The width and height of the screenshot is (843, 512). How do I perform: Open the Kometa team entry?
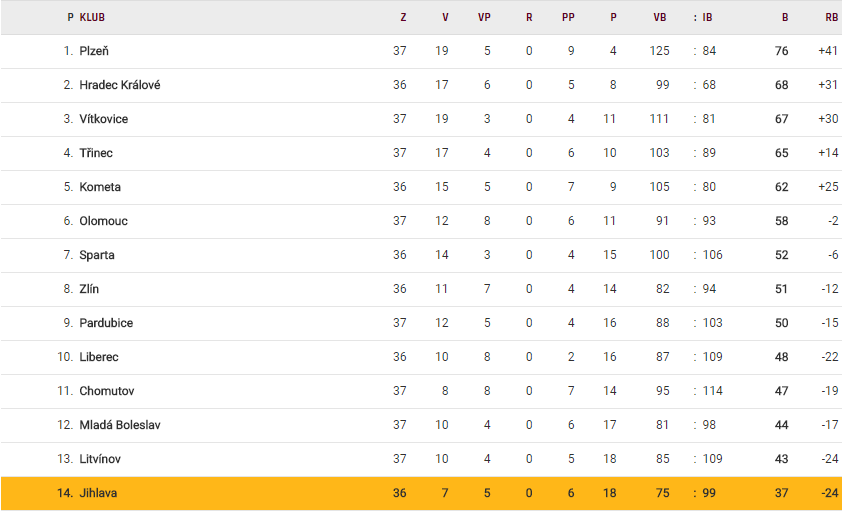tap(100, 187)
